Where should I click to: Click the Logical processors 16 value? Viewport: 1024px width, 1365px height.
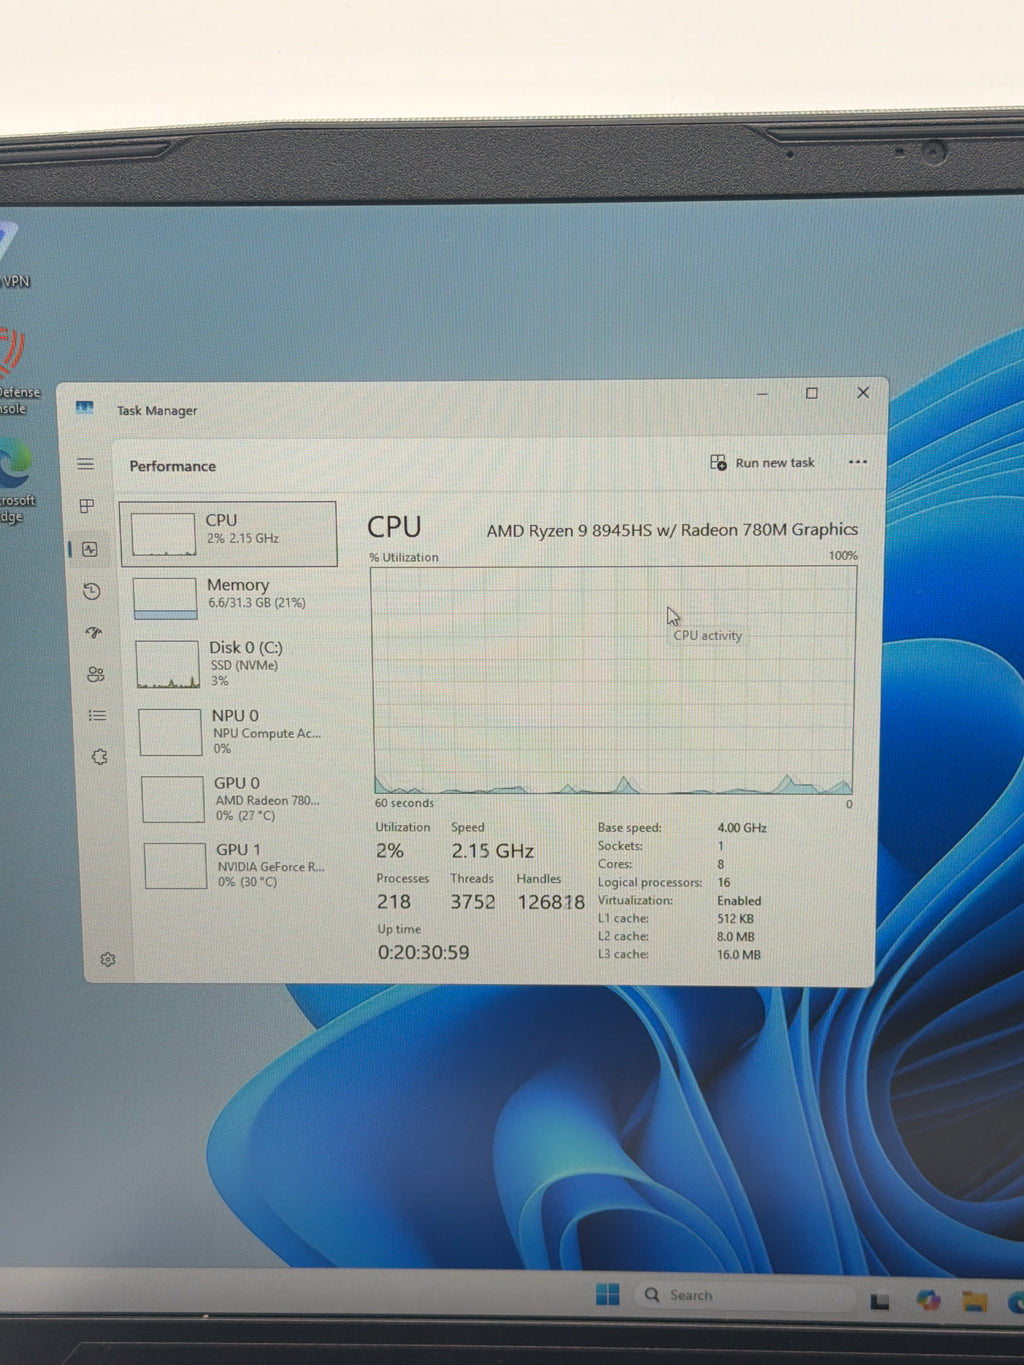[x=724, y=883]
